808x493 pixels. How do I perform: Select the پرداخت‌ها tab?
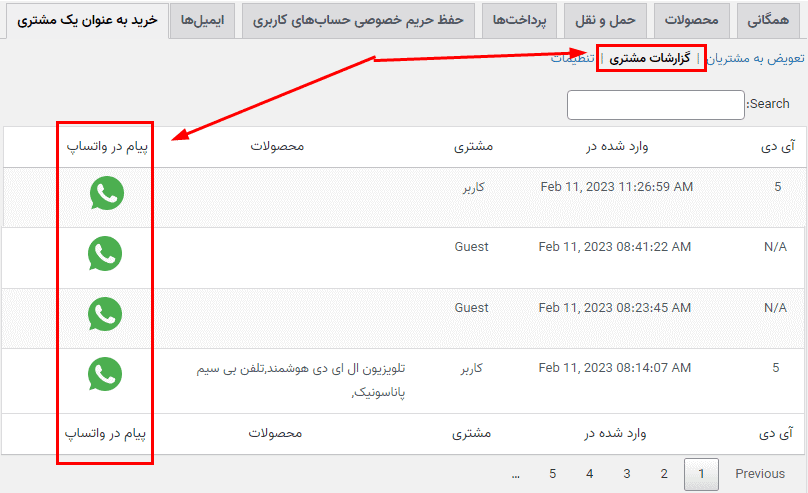(x=519, y=20)
